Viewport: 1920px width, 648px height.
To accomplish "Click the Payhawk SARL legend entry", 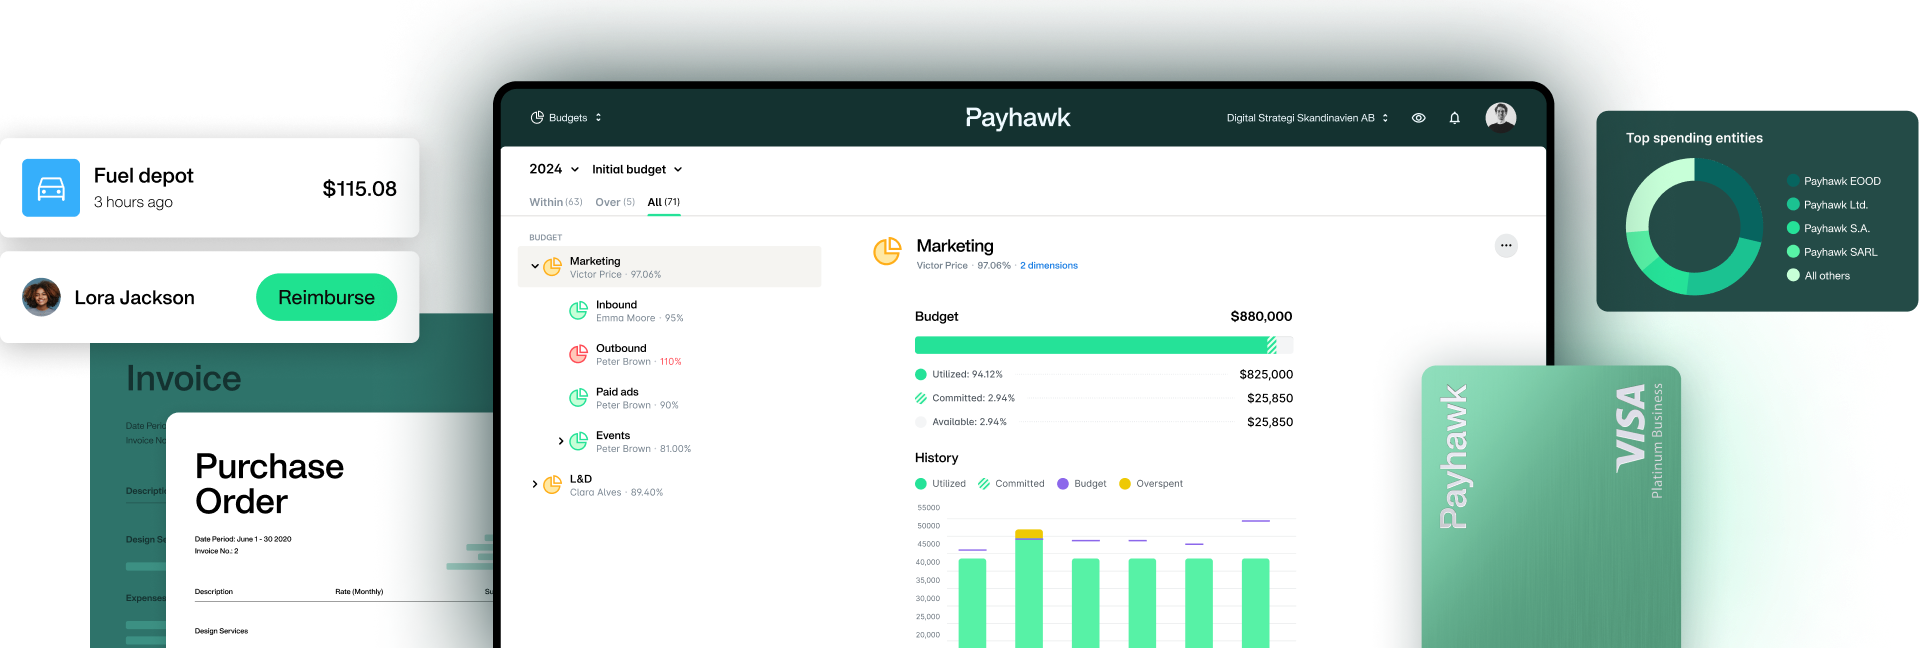I will coord(1832,252).
